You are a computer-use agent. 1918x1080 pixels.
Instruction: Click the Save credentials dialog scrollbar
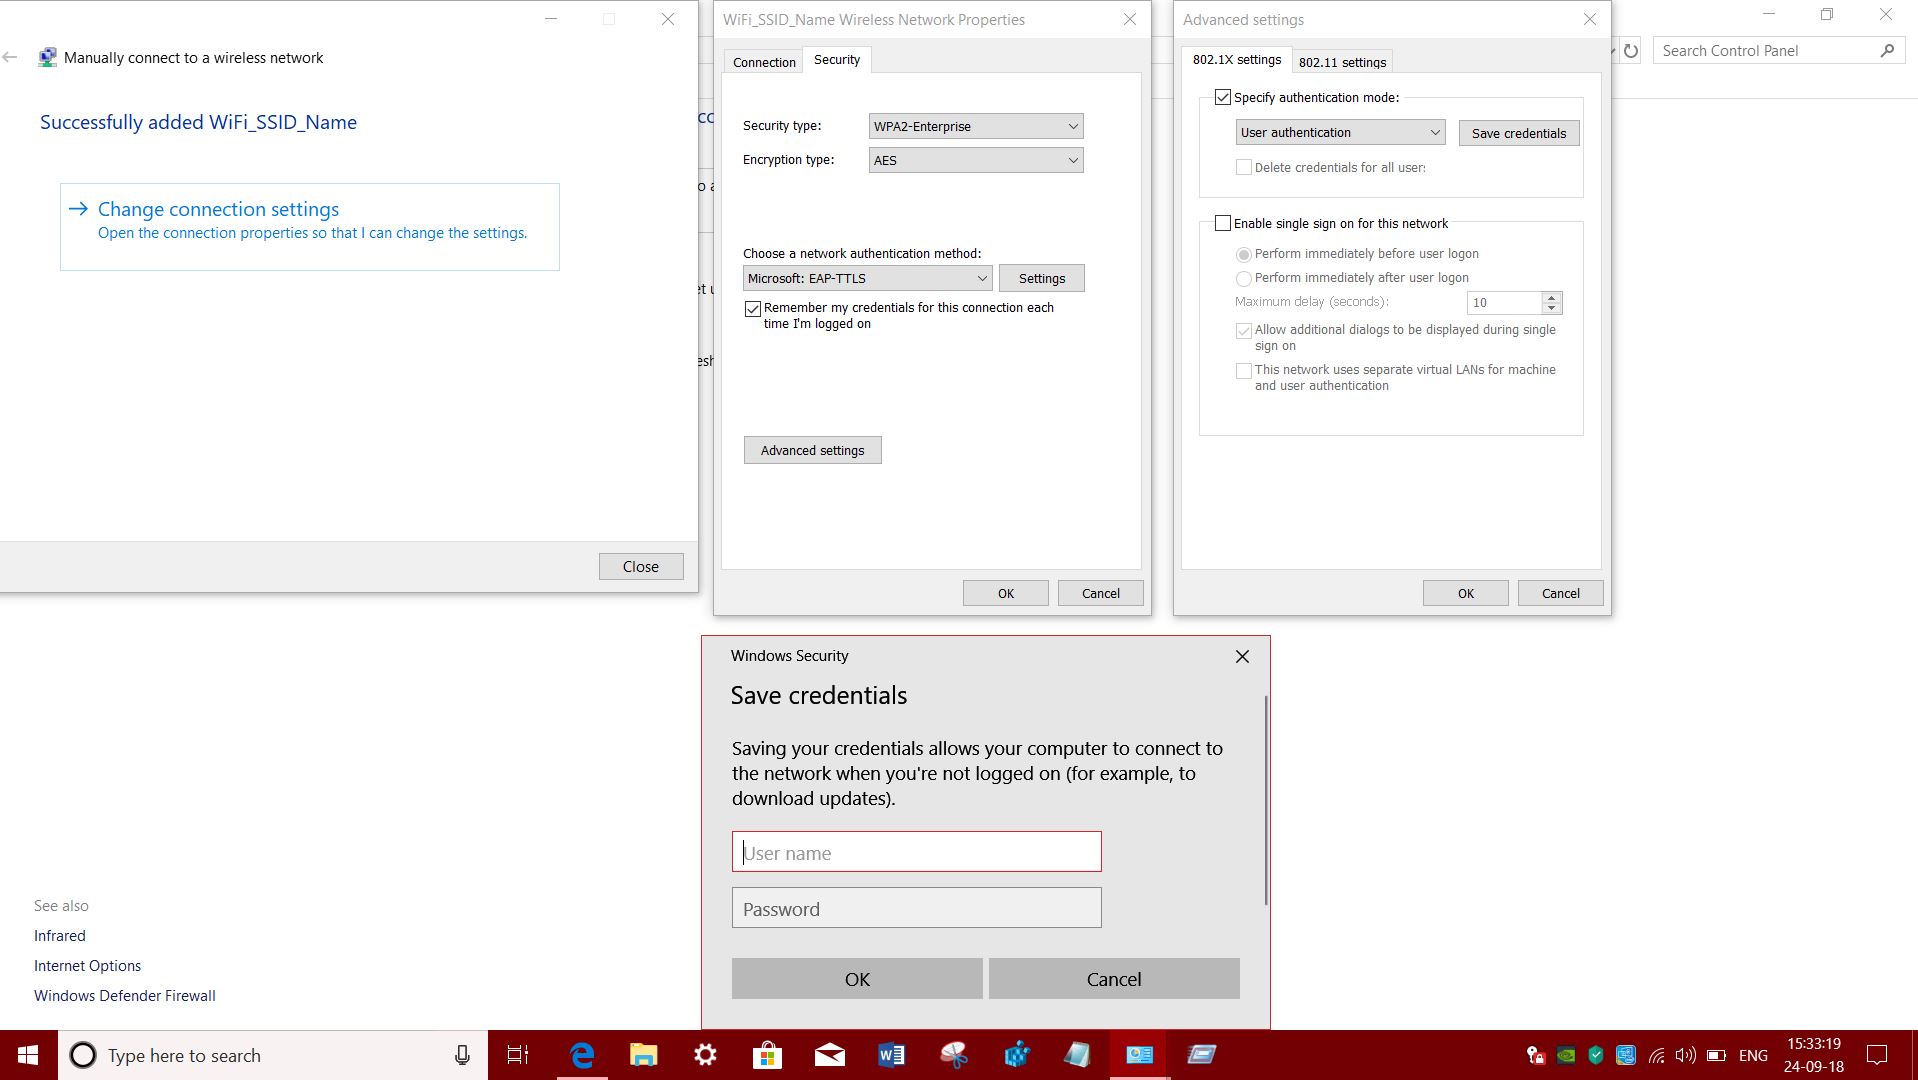[x=1266, y=800]
